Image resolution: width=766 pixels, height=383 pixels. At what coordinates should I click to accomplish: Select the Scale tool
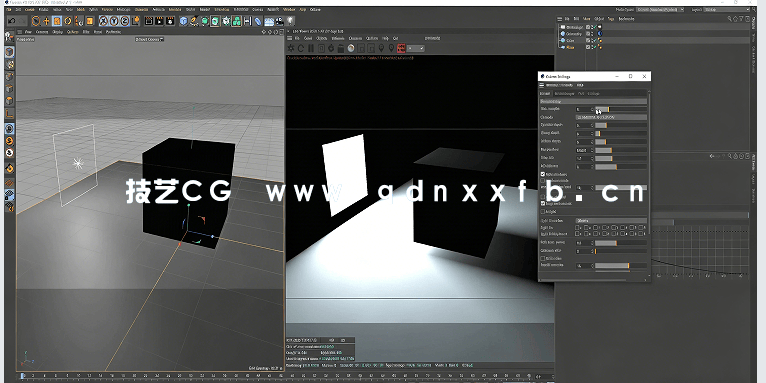57,21
